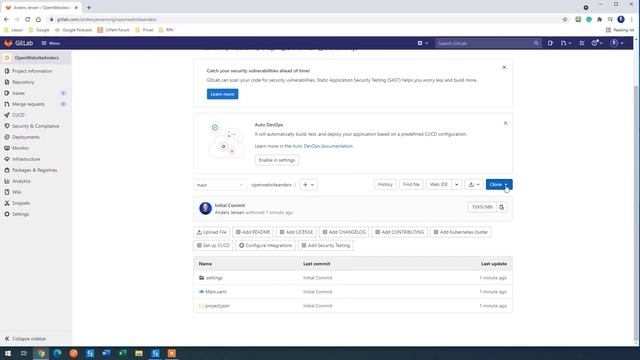Click Add Security Testing button

(326, 246)
